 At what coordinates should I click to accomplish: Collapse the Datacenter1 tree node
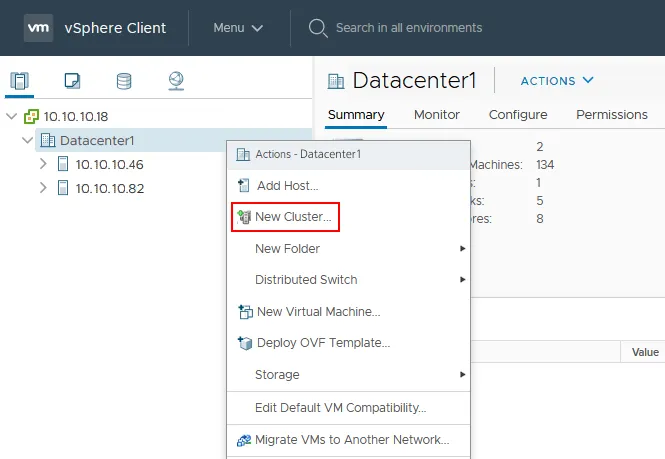pos(27,140)
